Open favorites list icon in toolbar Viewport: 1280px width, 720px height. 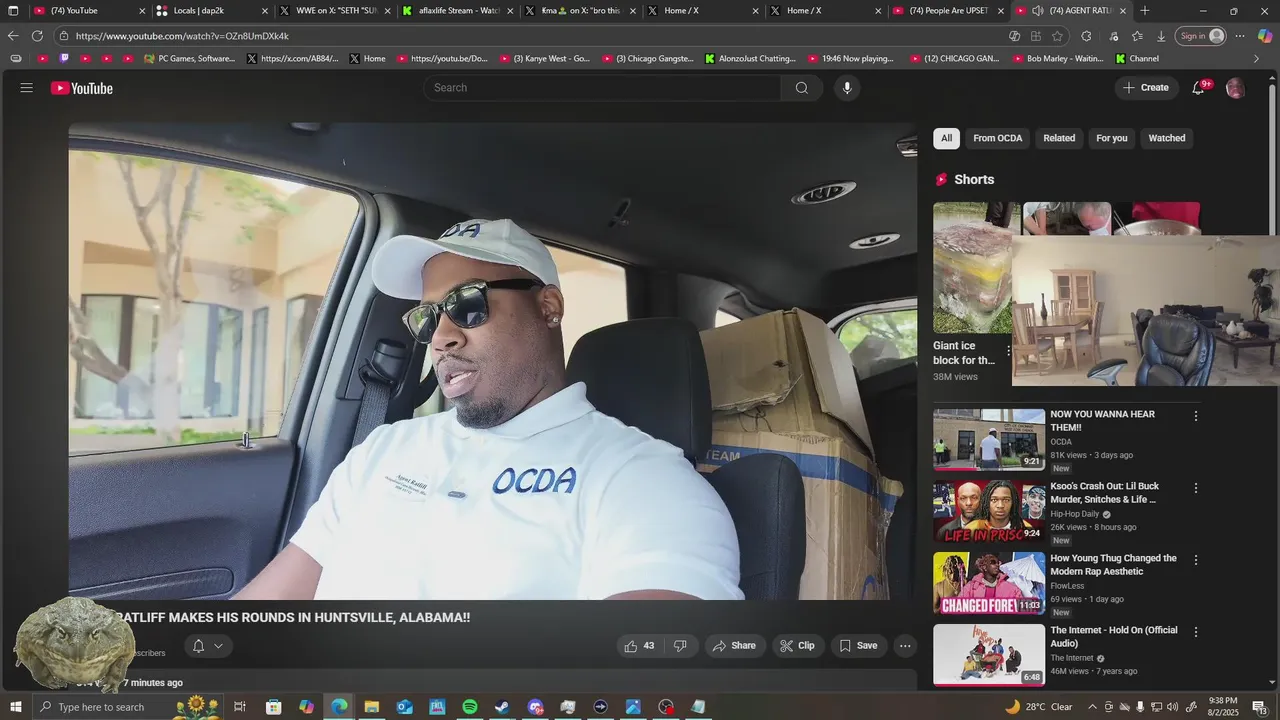(x=1137, y=36)
